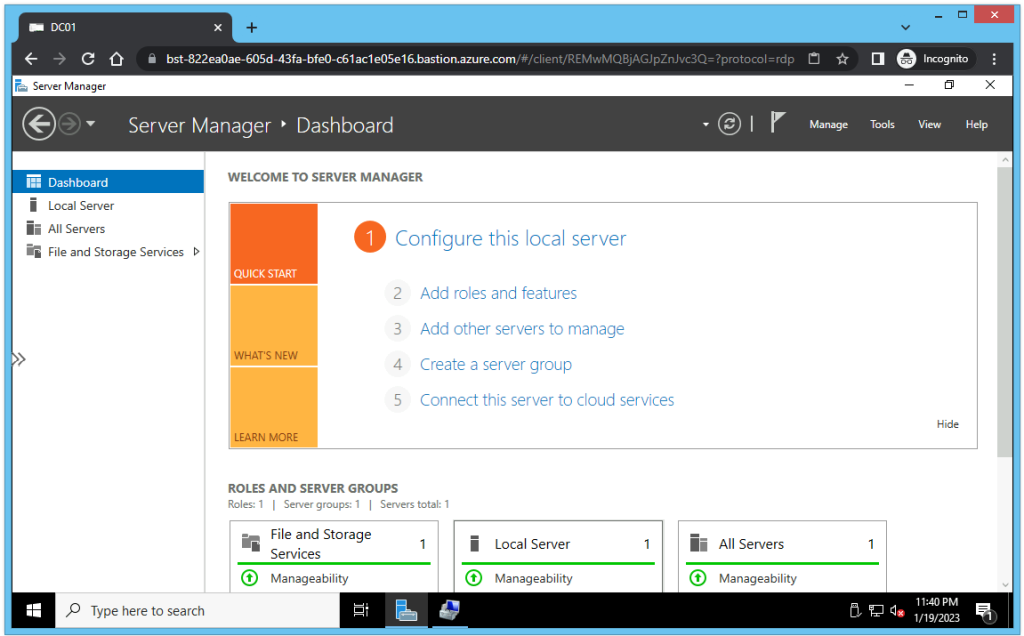Open the notifications flag

pyautogui.click(x=777, y=123)
